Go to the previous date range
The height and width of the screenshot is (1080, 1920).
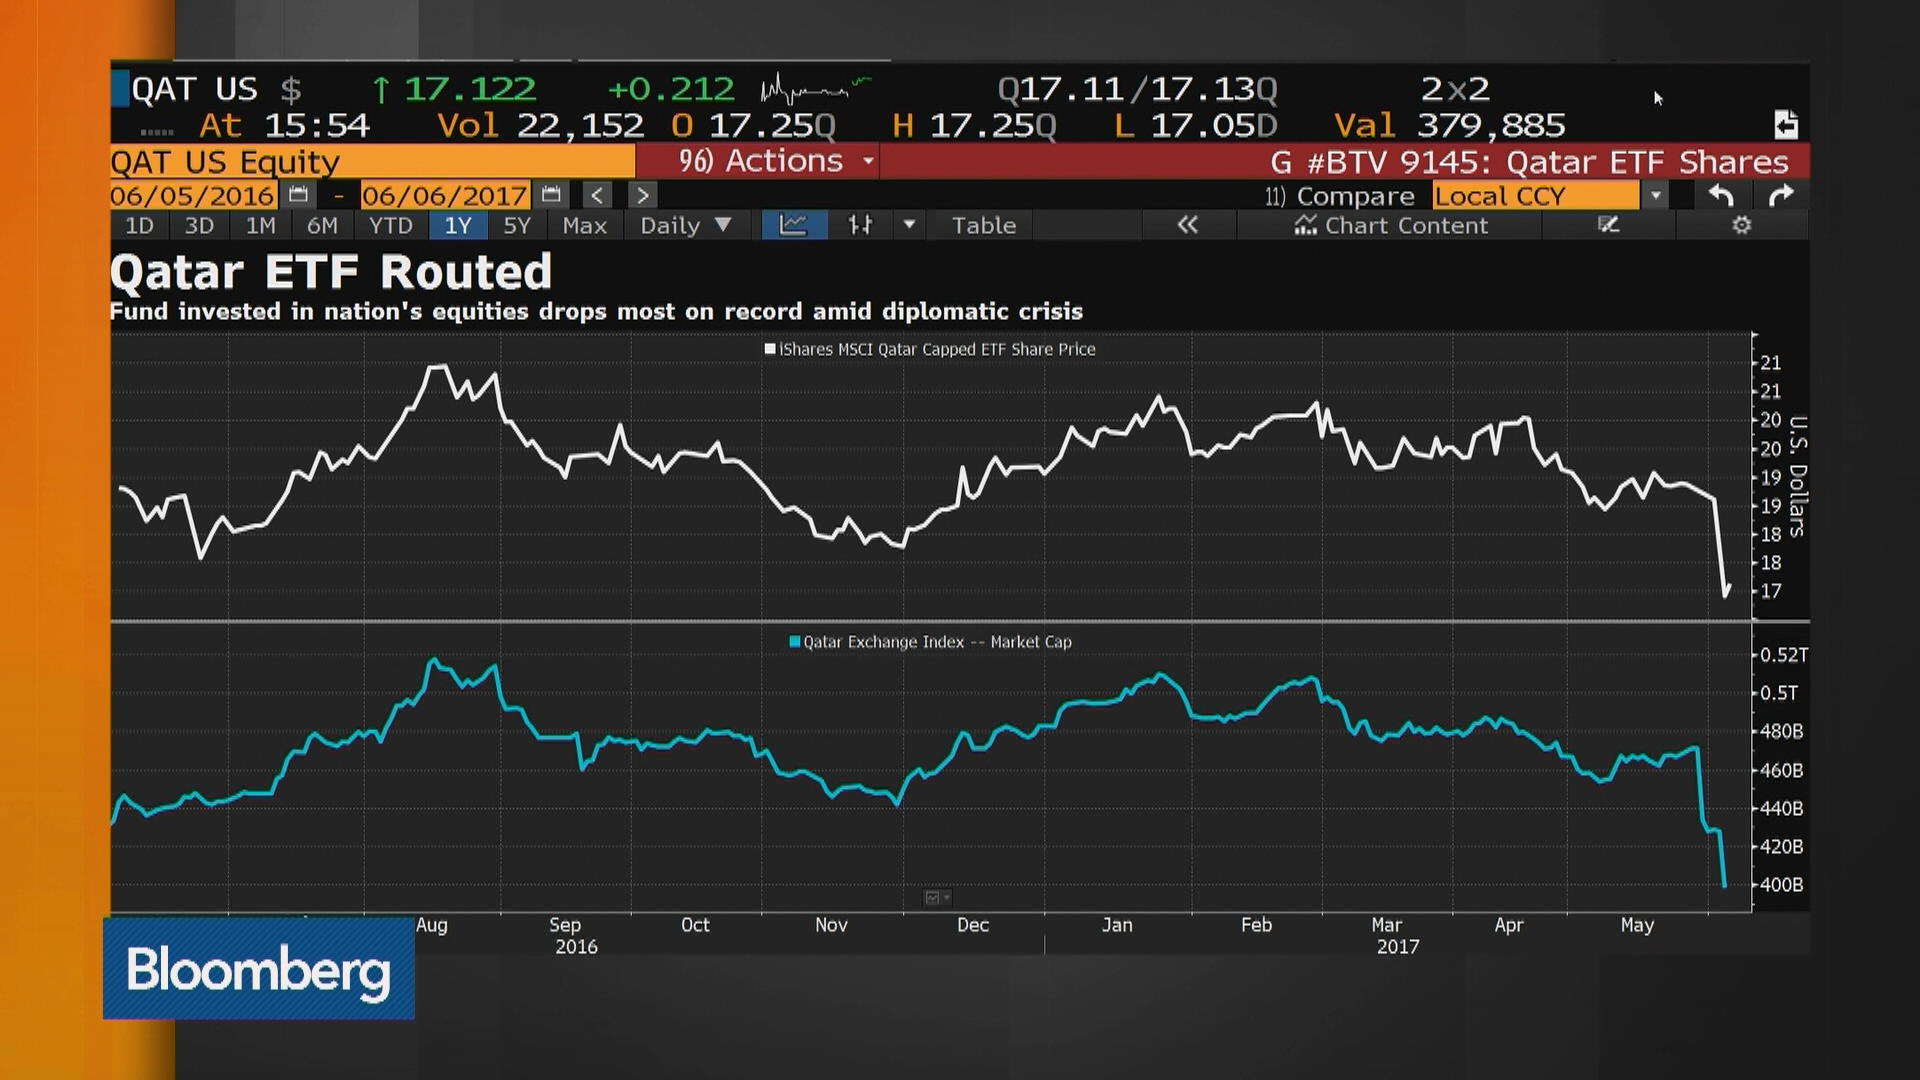(x=596, y=195)
